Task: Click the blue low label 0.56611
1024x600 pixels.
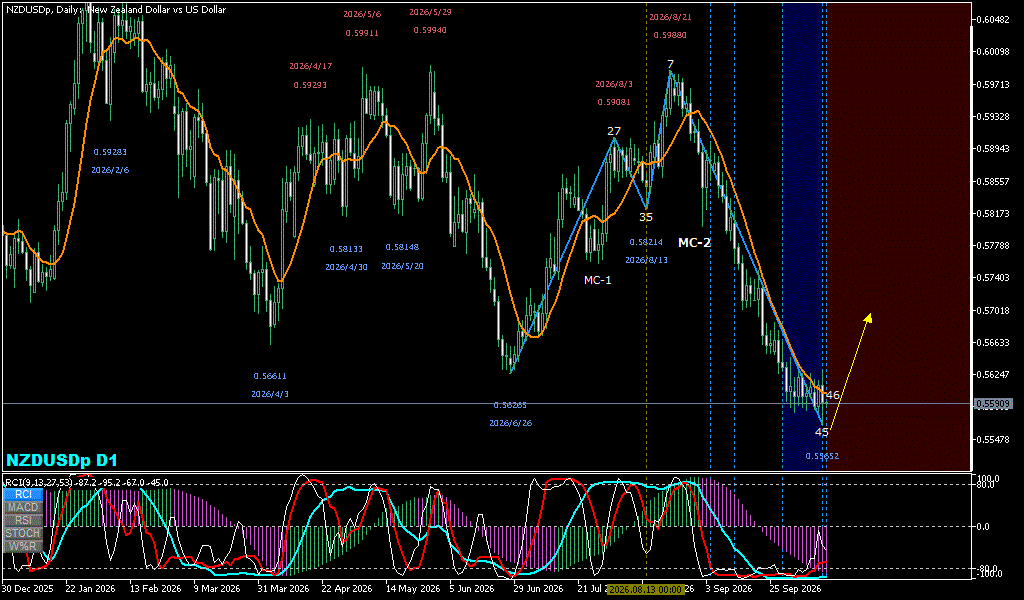Action: (270, 376)
